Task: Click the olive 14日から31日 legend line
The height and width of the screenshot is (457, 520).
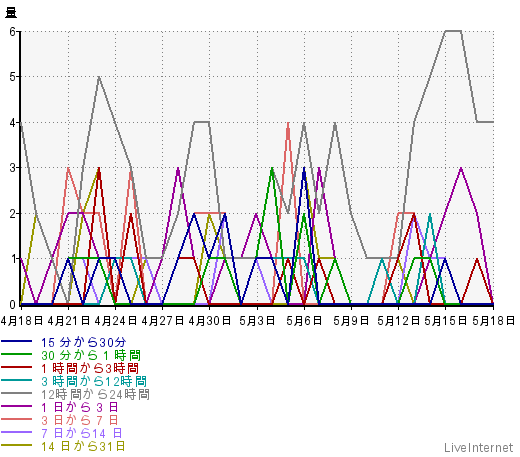Action: [16, 445]
